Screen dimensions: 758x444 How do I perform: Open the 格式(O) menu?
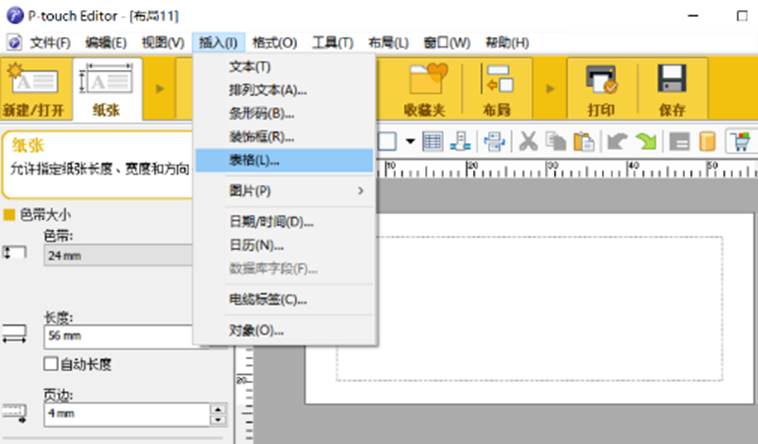point(275,43)
